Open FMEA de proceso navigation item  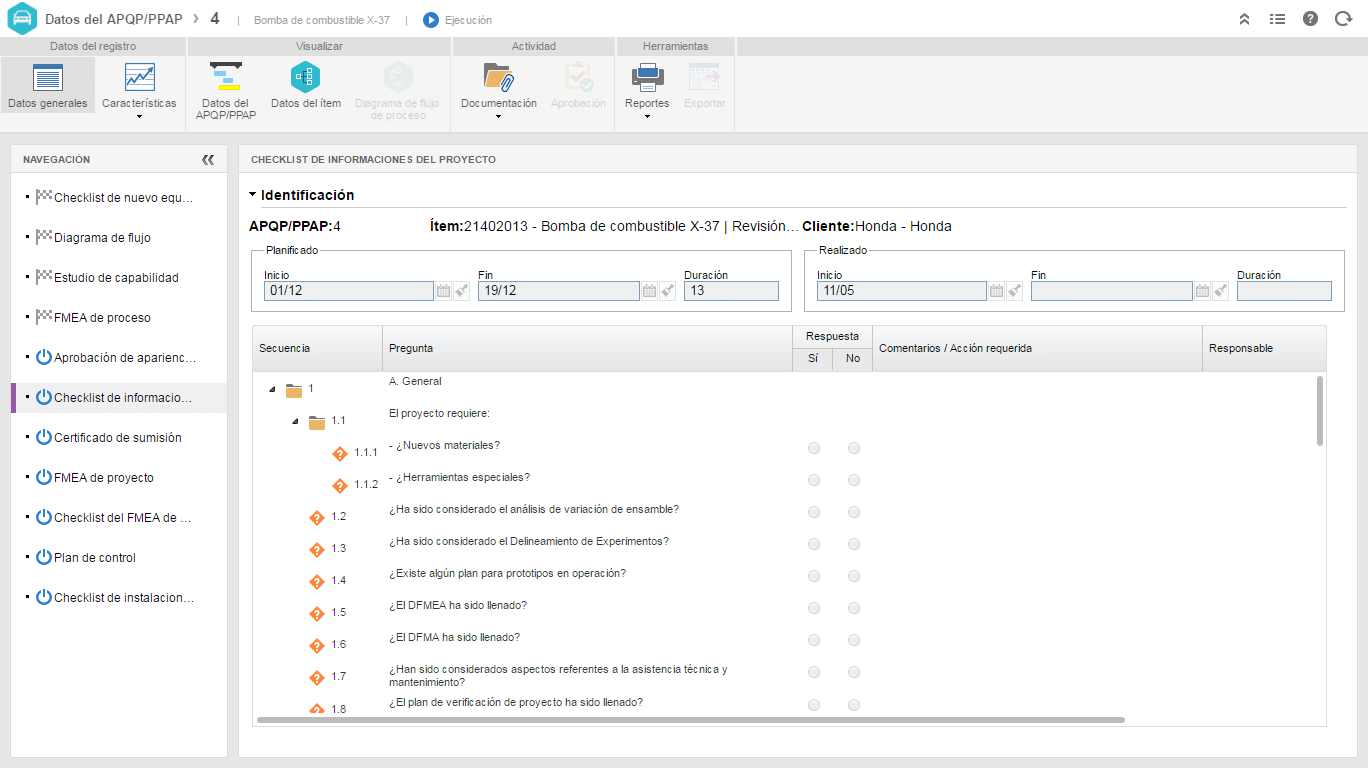click(119, 318)
